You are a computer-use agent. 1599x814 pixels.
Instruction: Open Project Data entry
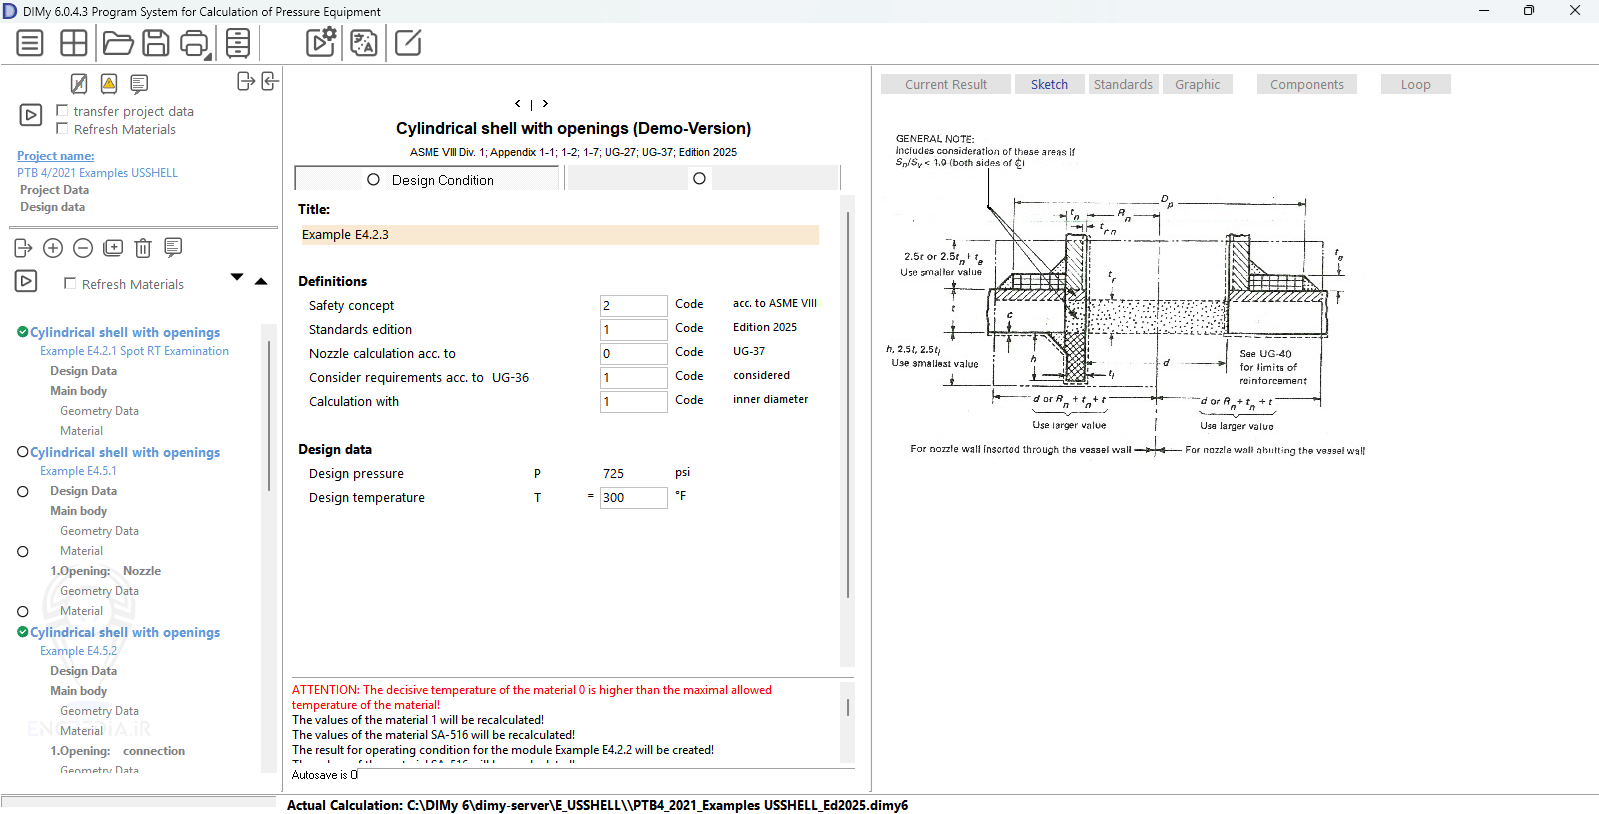(54, 190)
